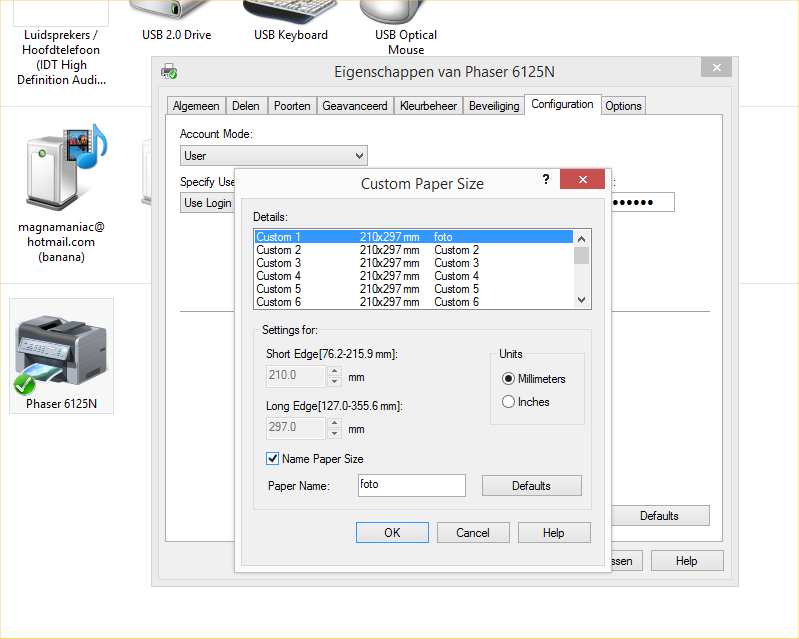Image resolution: width=799 pixels, height=639 pixels.
Task: Open the Options tab
Action: point(623,106)
